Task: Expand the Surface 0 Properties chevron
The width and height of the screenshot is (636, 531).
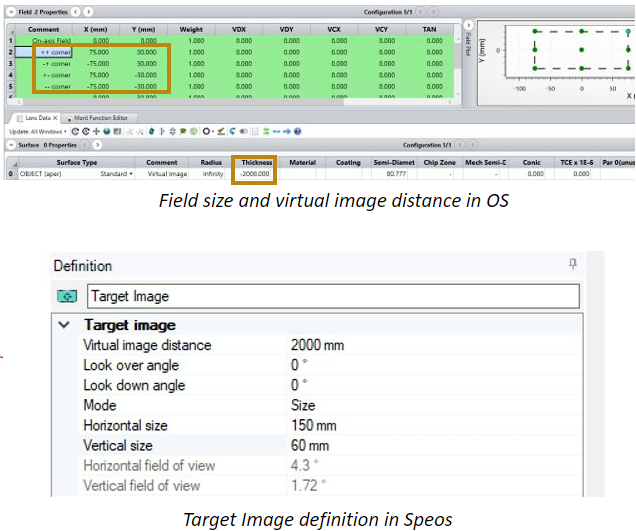Action: click(x=11, y=145)
